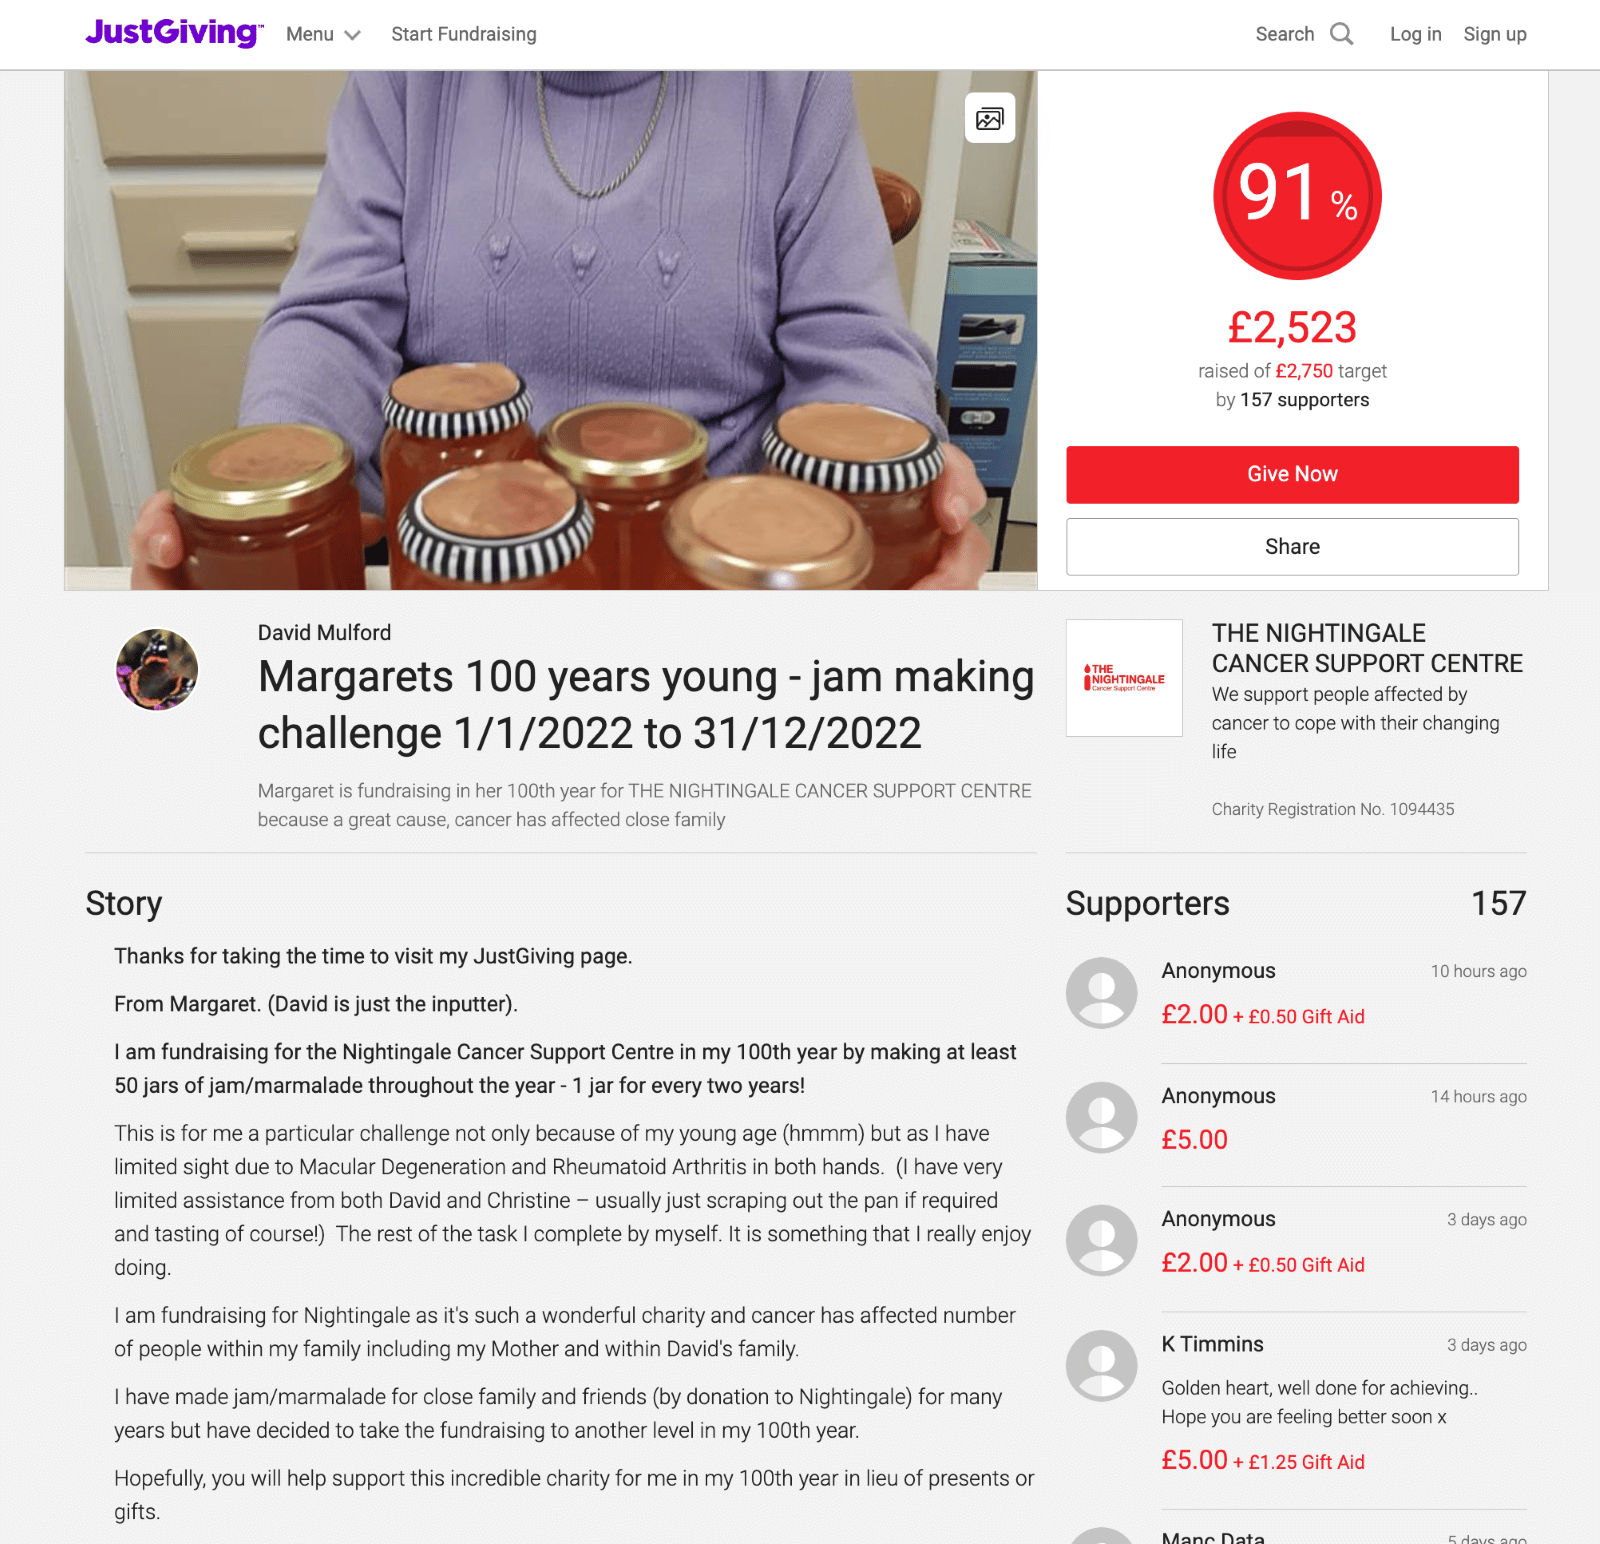Select the David Mulford name above title
Viewport: 1600px width, 1544px height.
[324, 632]
